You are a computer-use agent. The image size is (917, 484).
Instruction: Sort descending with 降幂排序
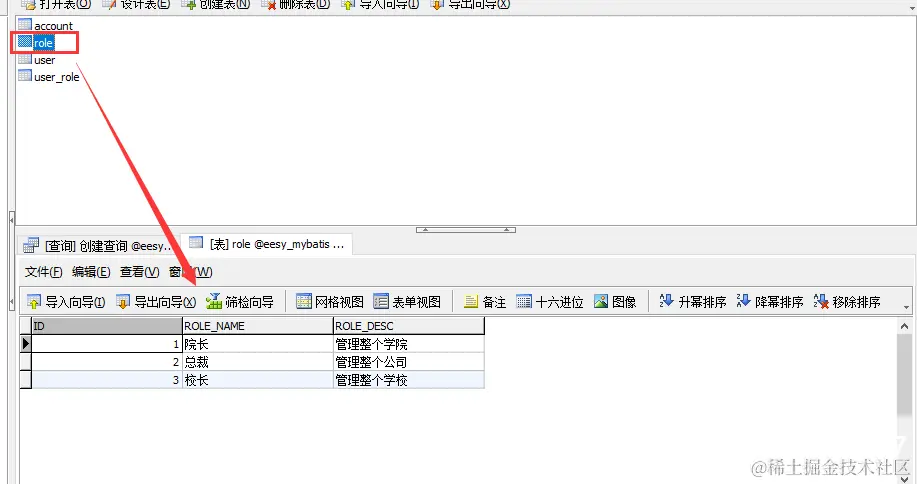(x=770, y=302)
